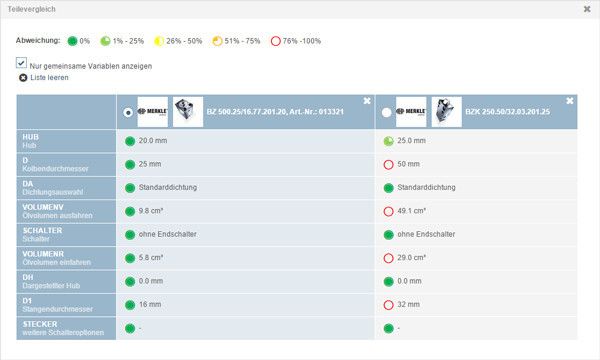Click partial green indicator beside 25.0 mm

[388, 141]
